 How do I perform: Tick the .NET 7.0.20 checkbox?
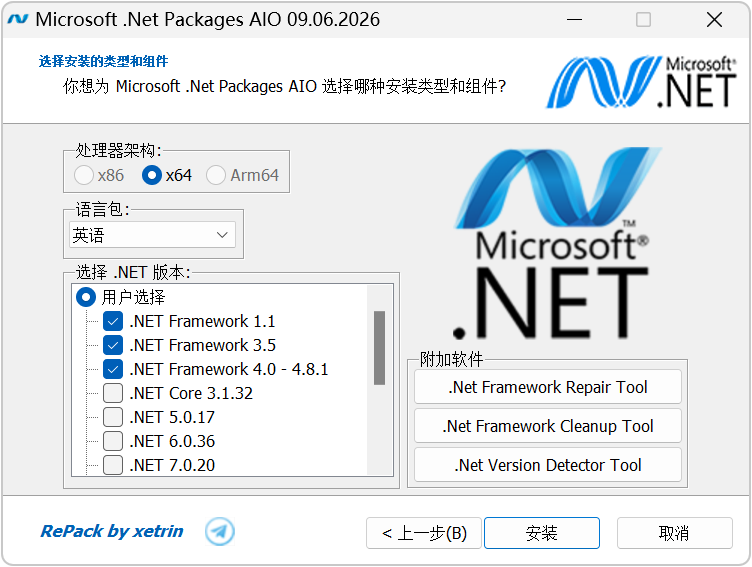(x=113, y=465)
